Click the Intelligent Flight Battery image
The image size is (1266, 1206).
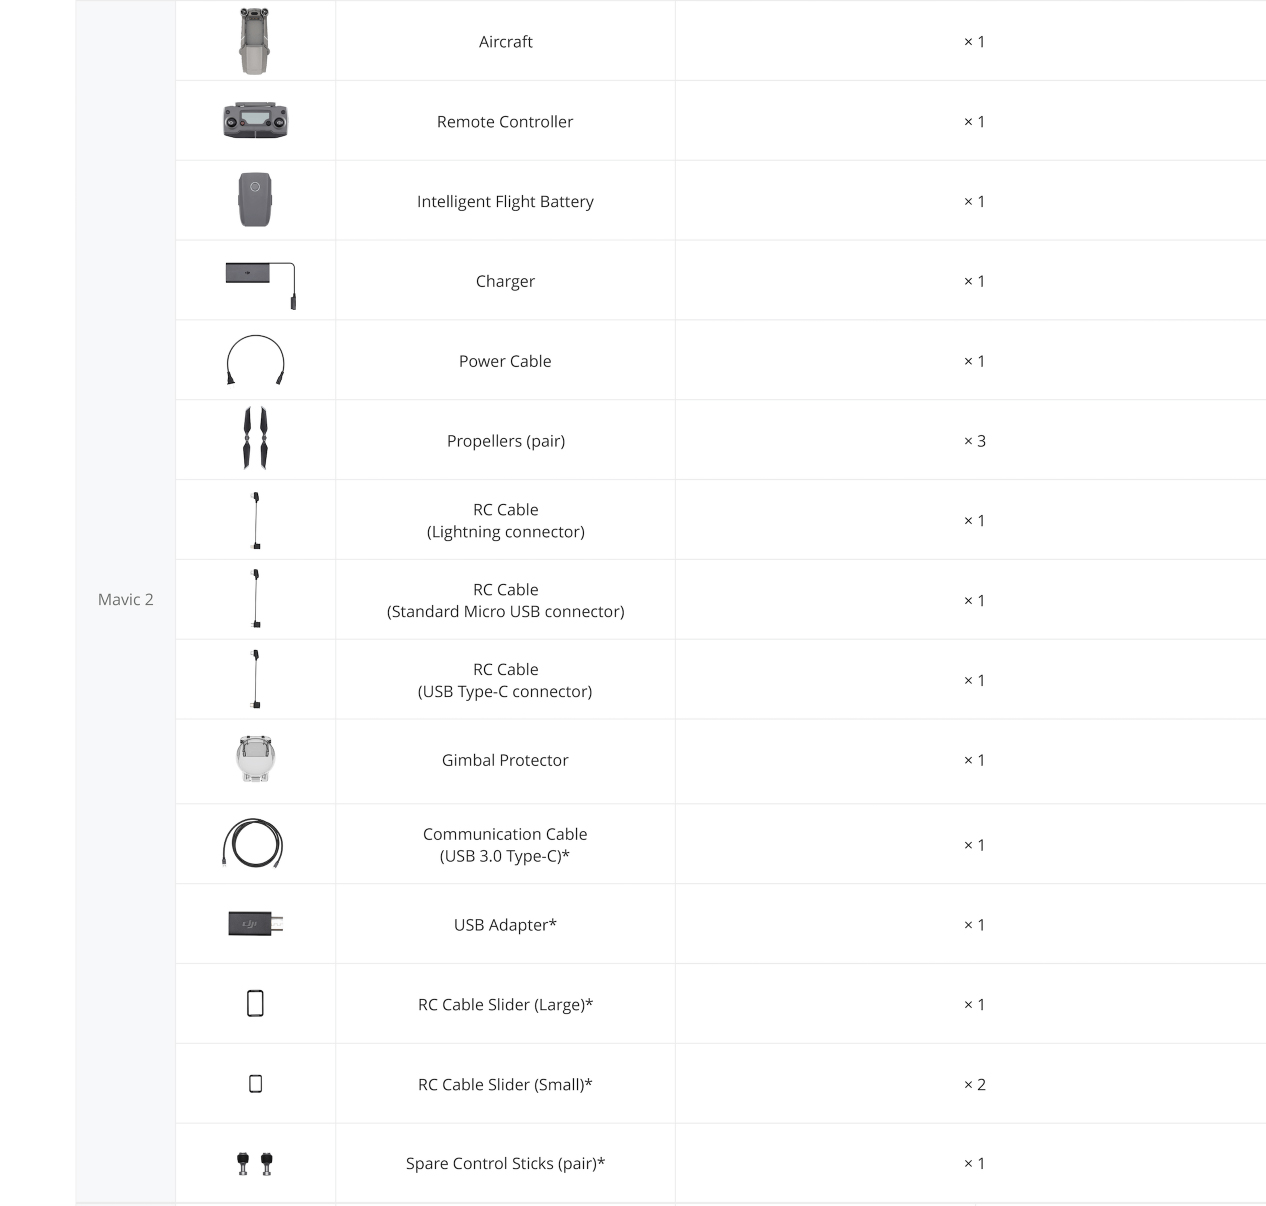point(255,200)
